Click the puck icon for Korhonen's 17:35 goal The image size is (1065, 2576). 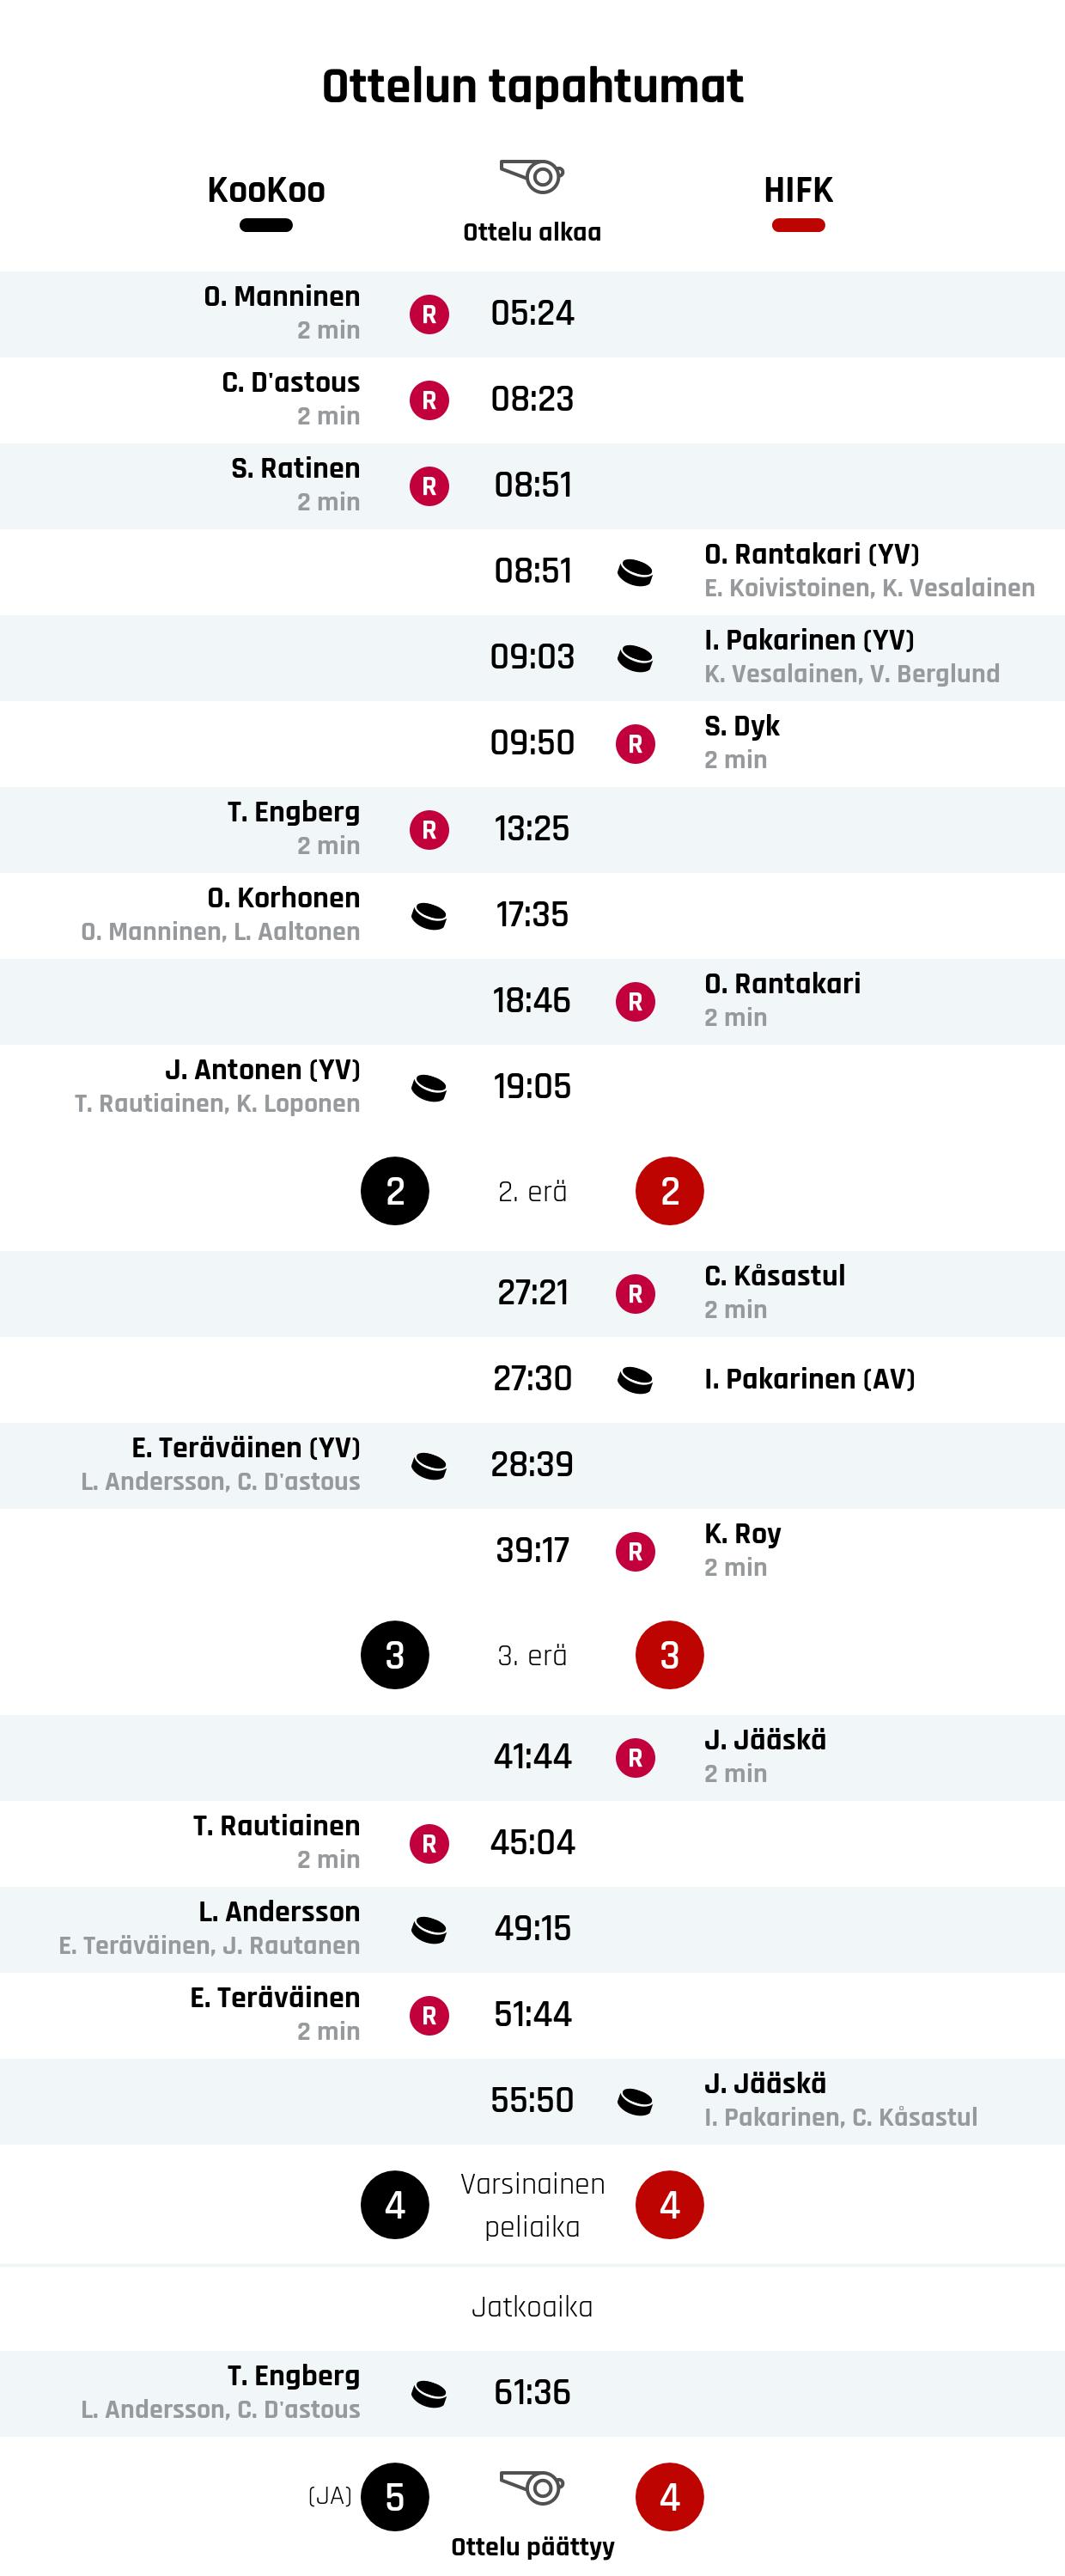coord(429,916)
